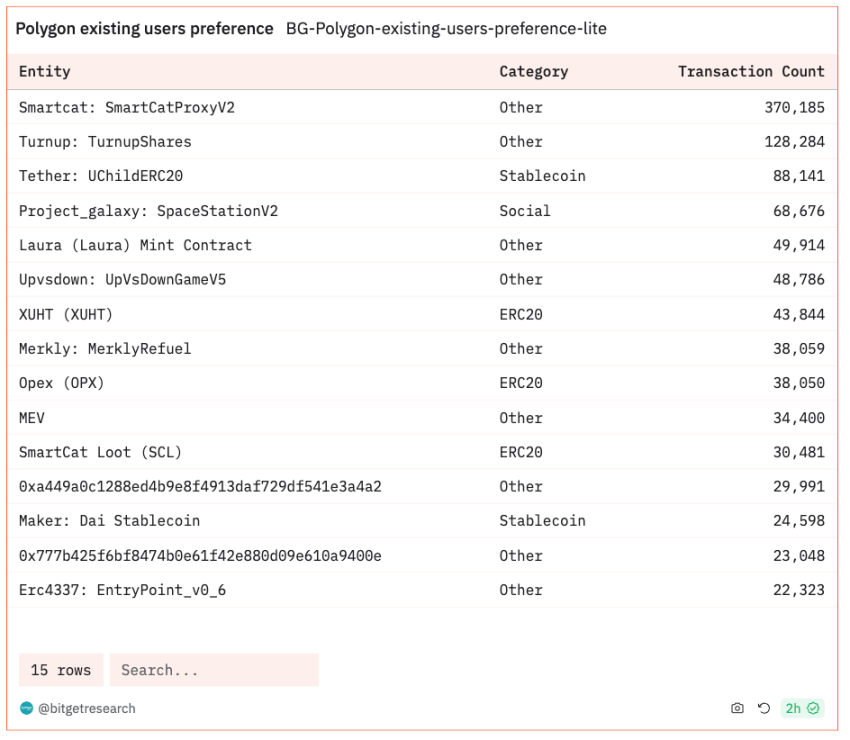Click the Social category cell
Screen dimensions: 850x740
click(525, 211)
